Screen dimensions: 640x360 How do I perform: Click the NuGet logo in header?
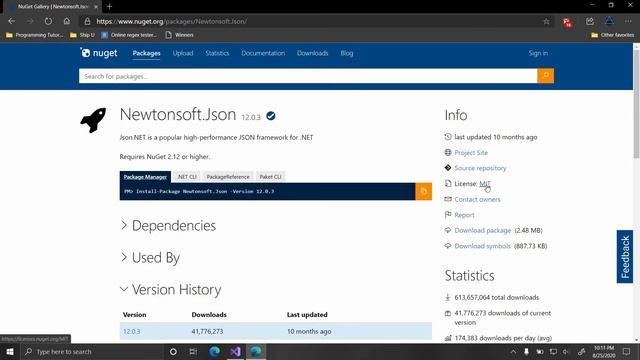click(99, 53)
